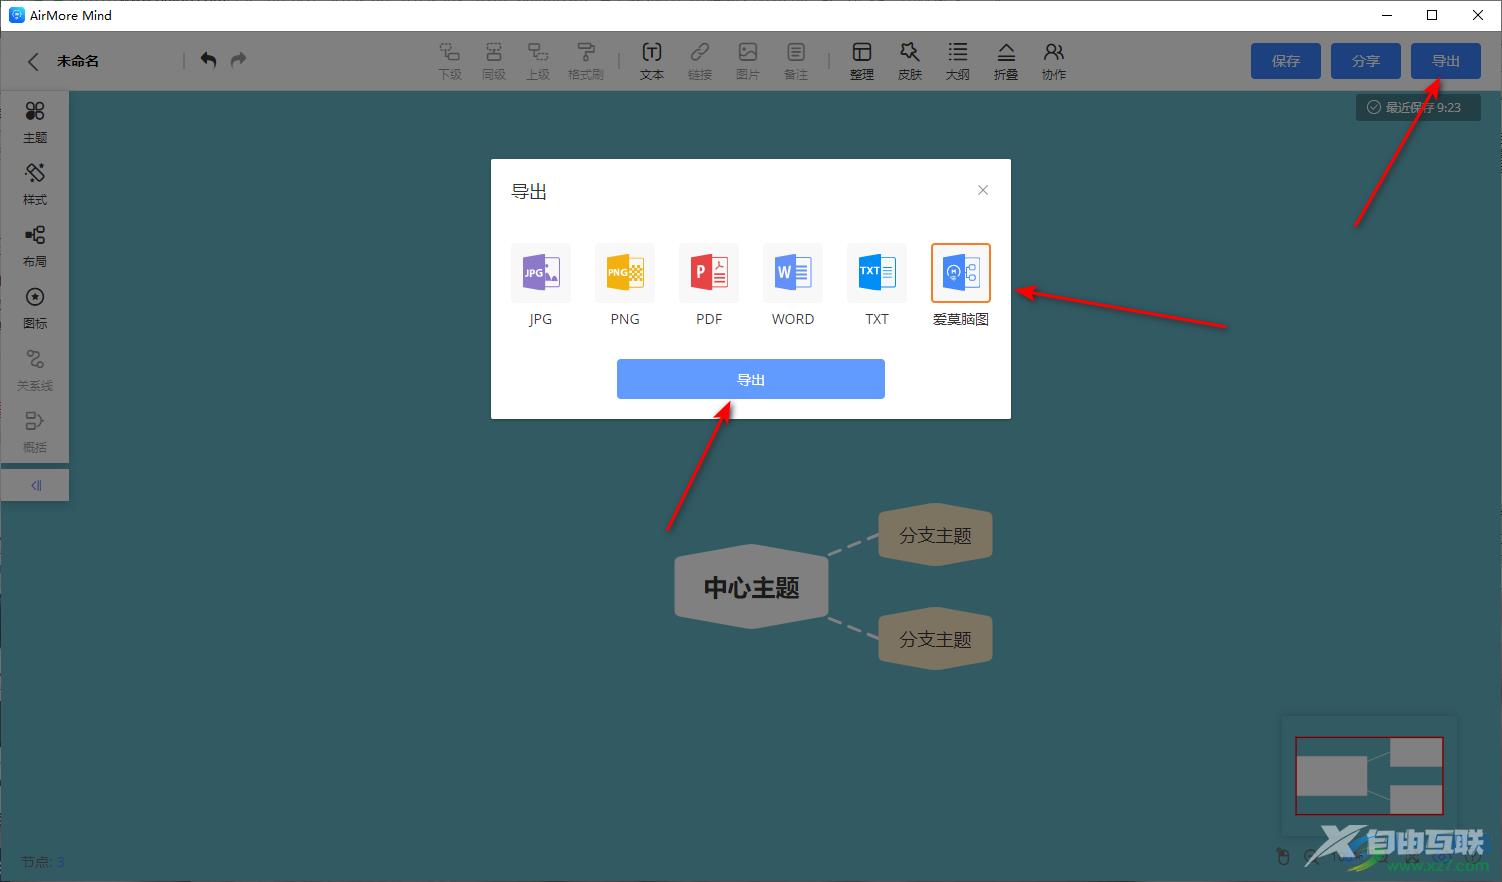The width and height of the screenshot is (1502, 882).
Task: Go back using the left arrow
Action: 33,61
